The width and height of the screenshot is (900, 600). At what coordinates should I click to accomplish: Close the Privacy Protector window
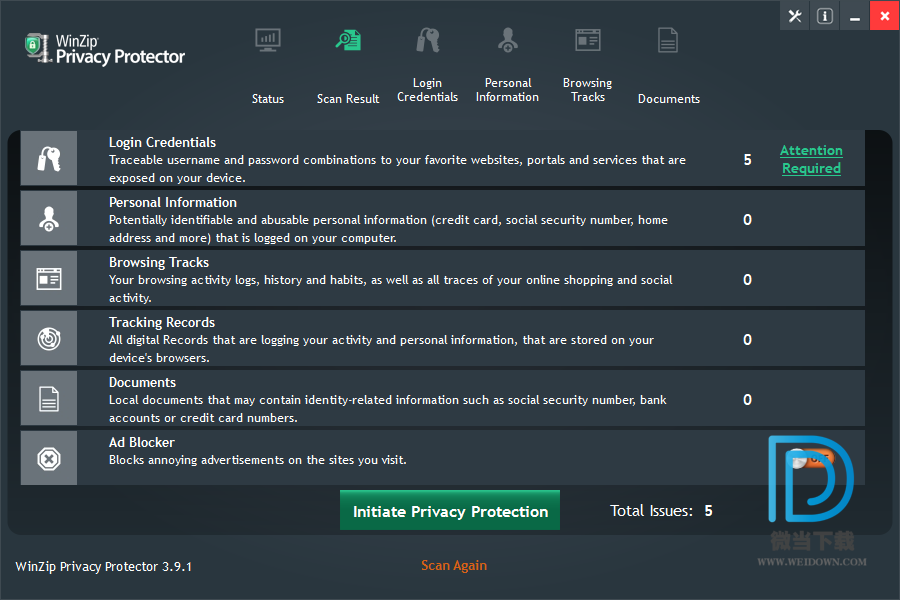885,16
